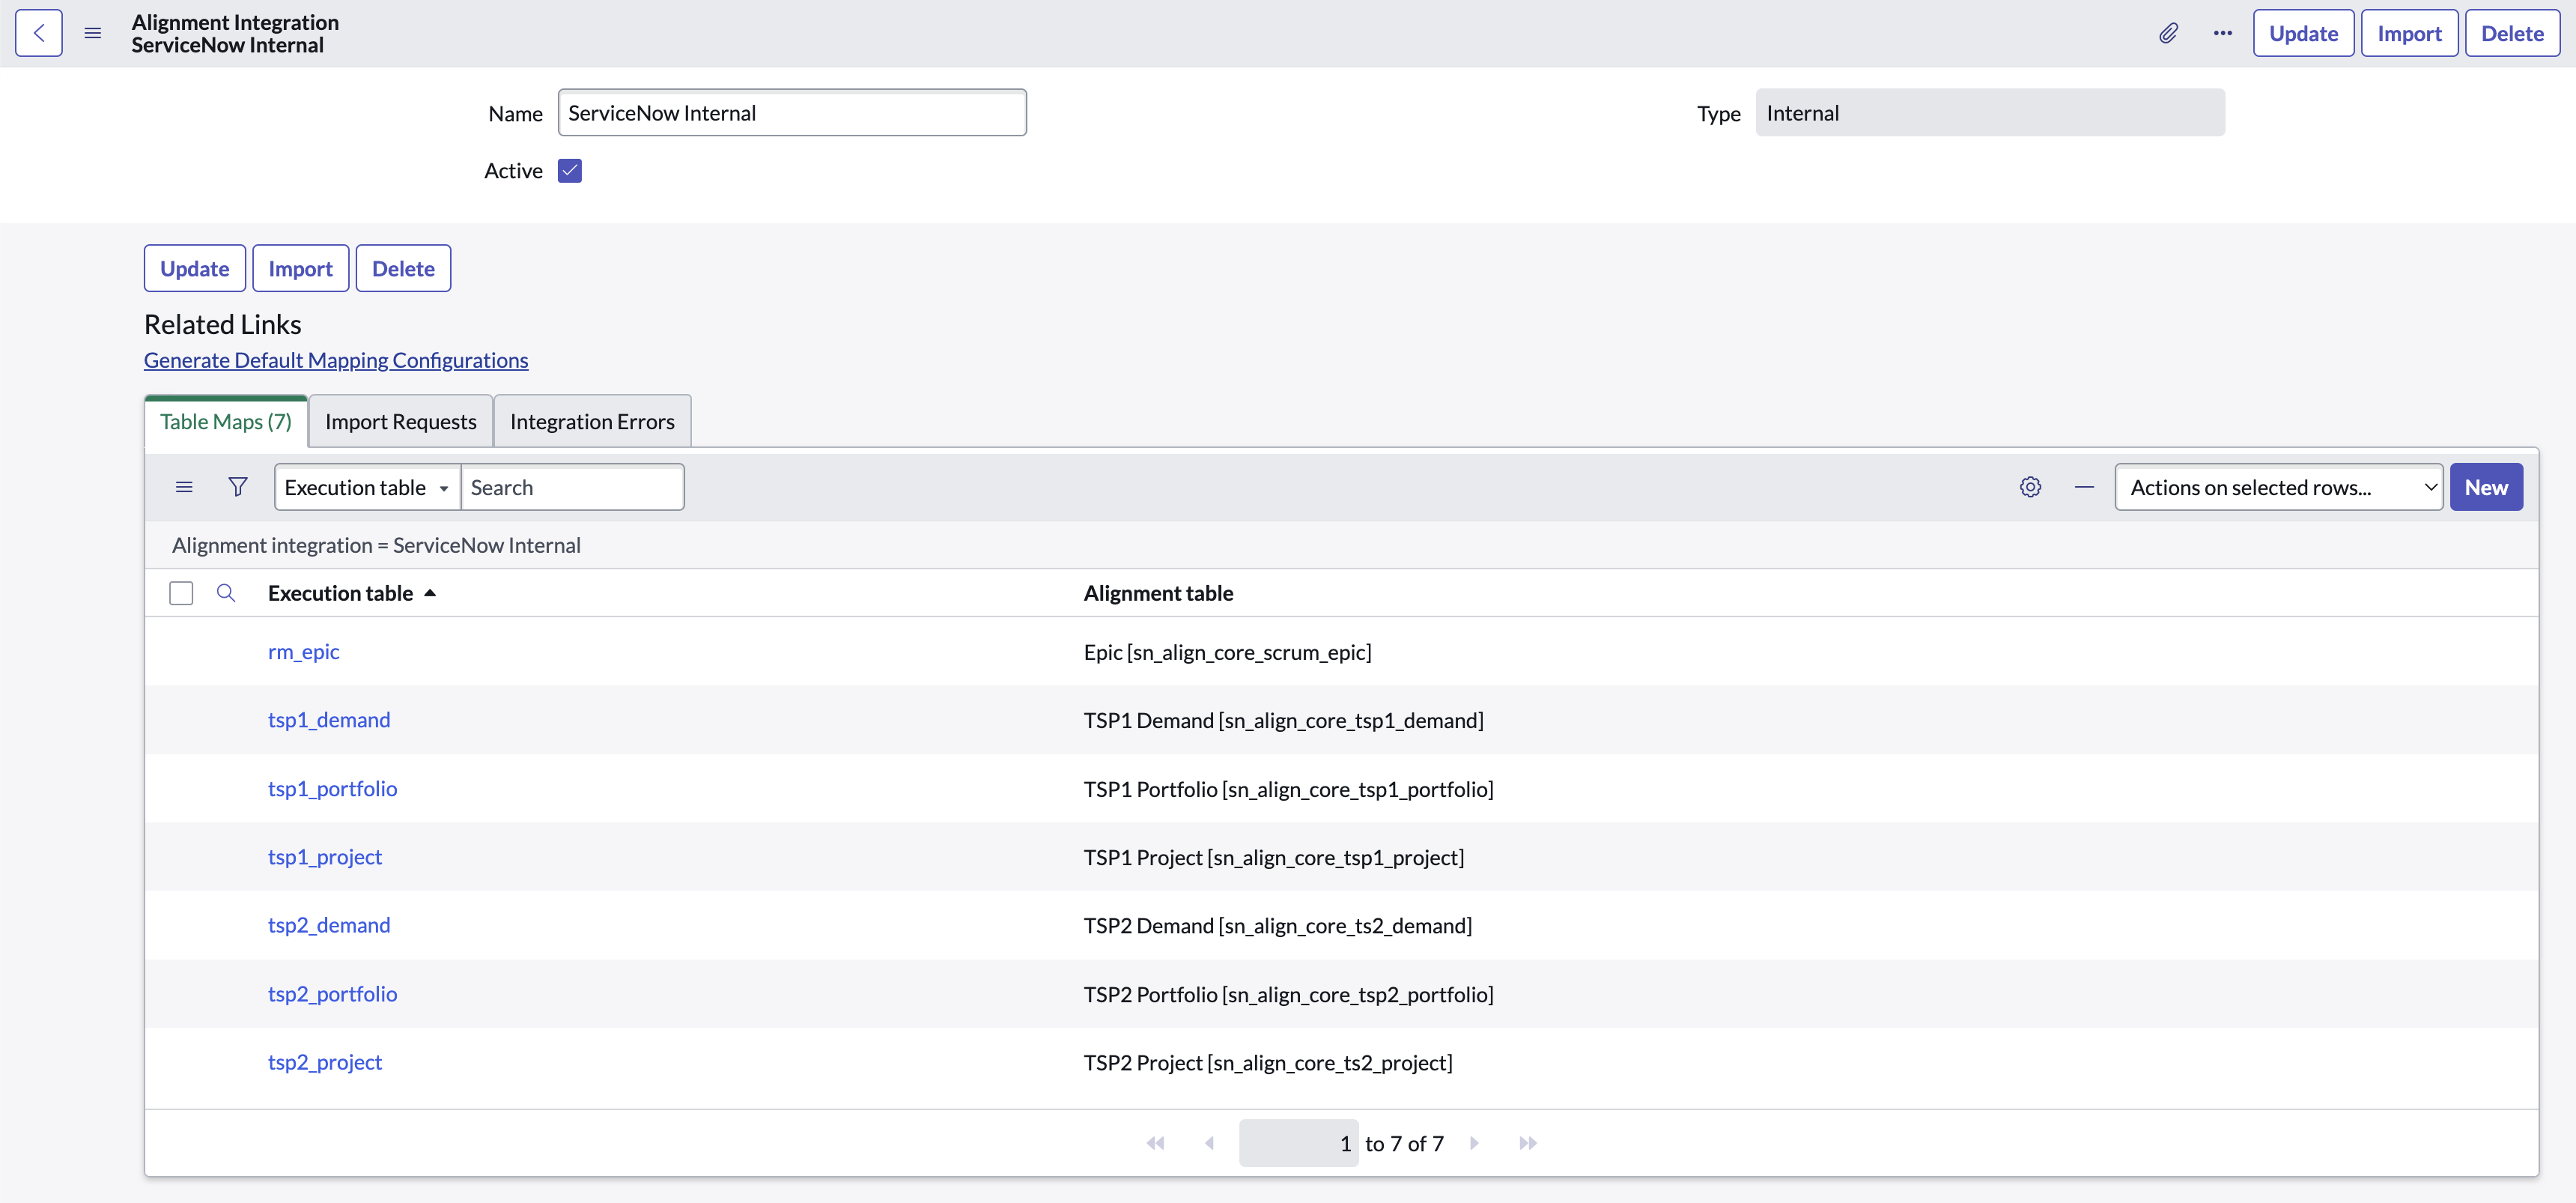Click the Type field showing Internal
Viewport: 2576px width, 1203px height.
click(x=1990, y=113)
